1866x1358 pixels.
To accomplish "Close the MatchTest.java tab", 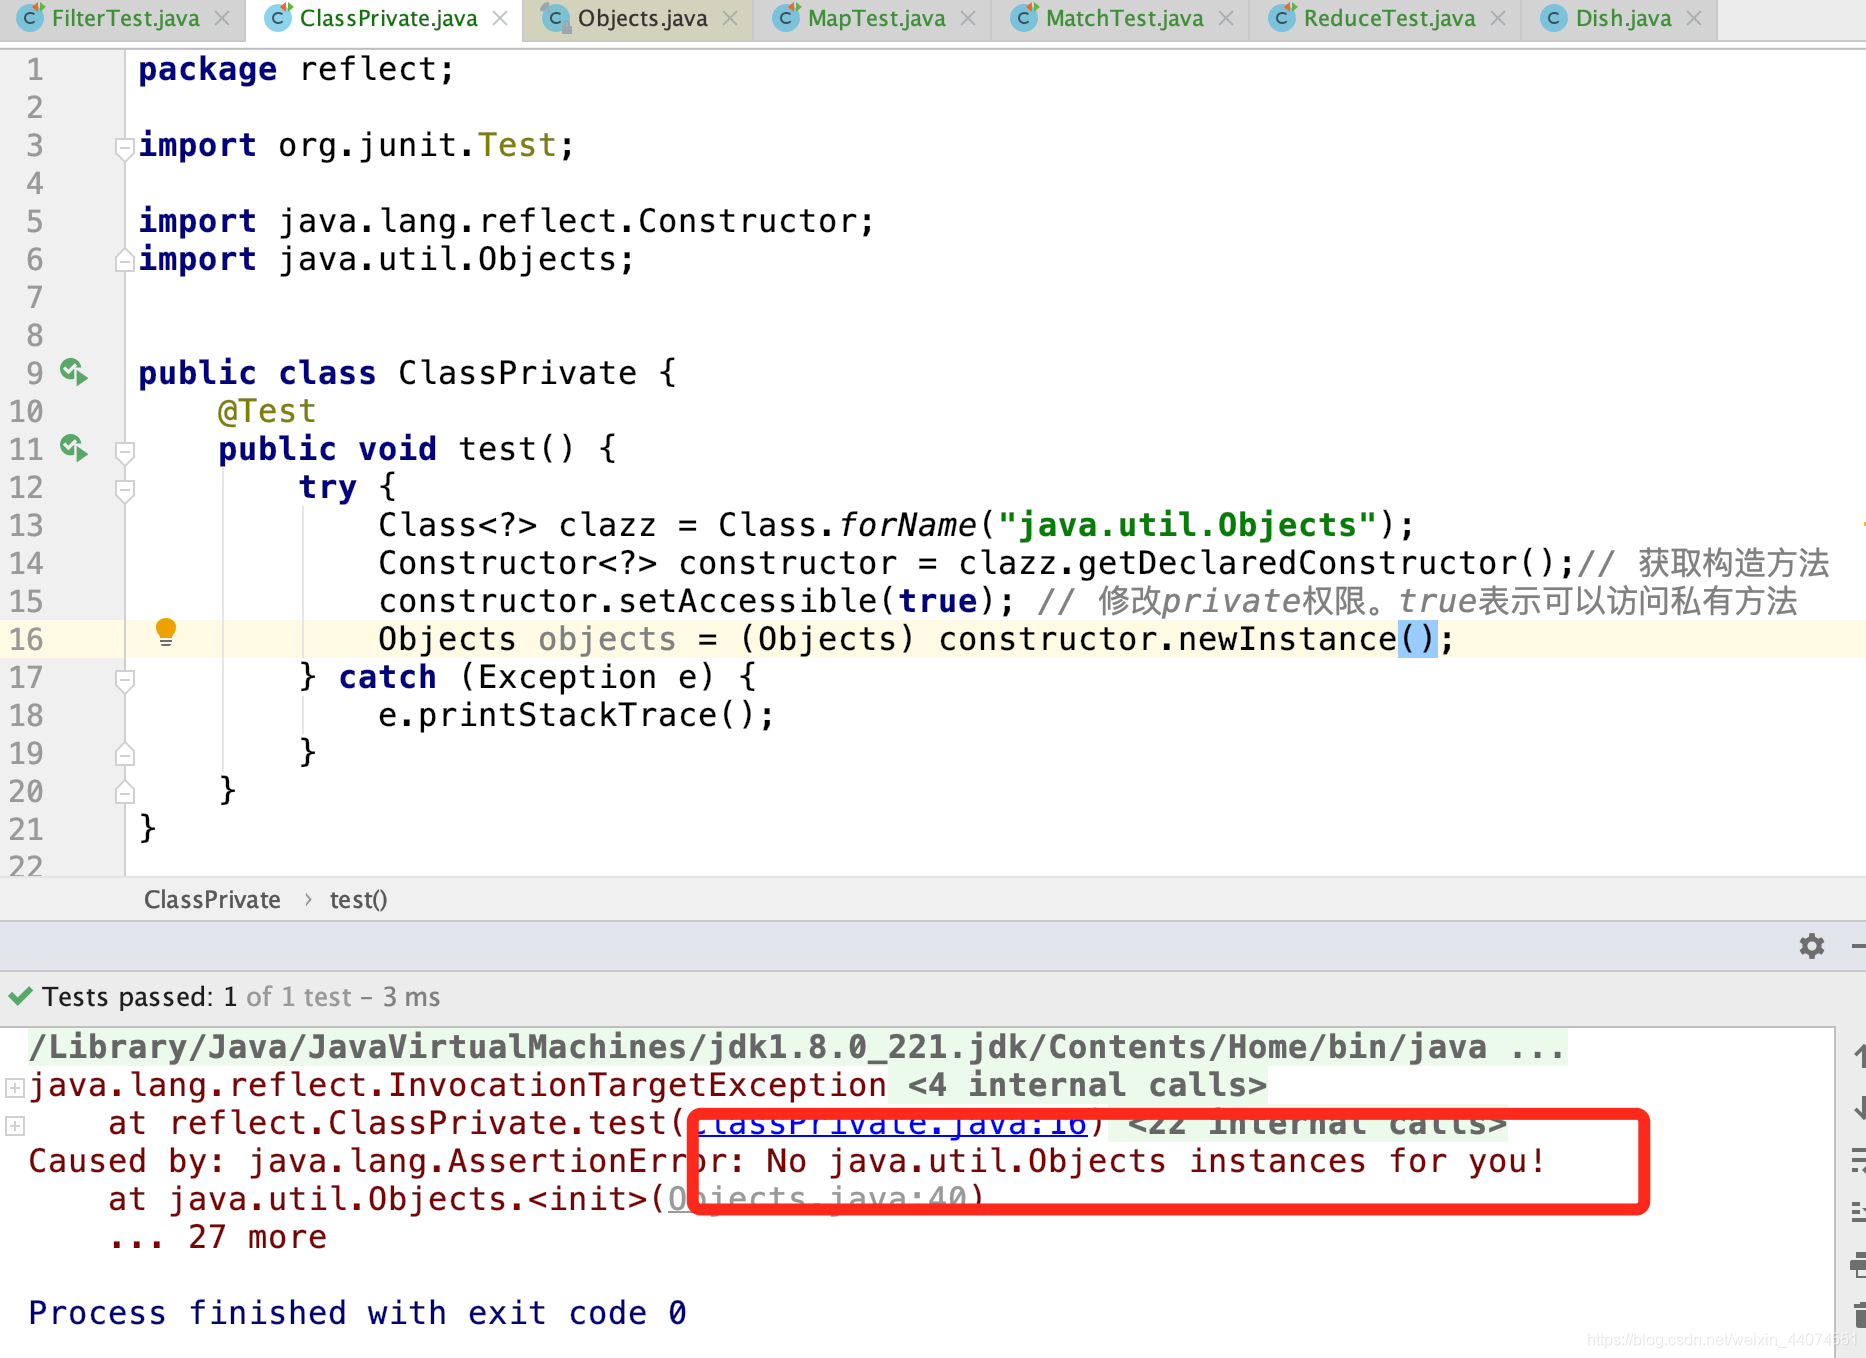I will coord(1227,18).
